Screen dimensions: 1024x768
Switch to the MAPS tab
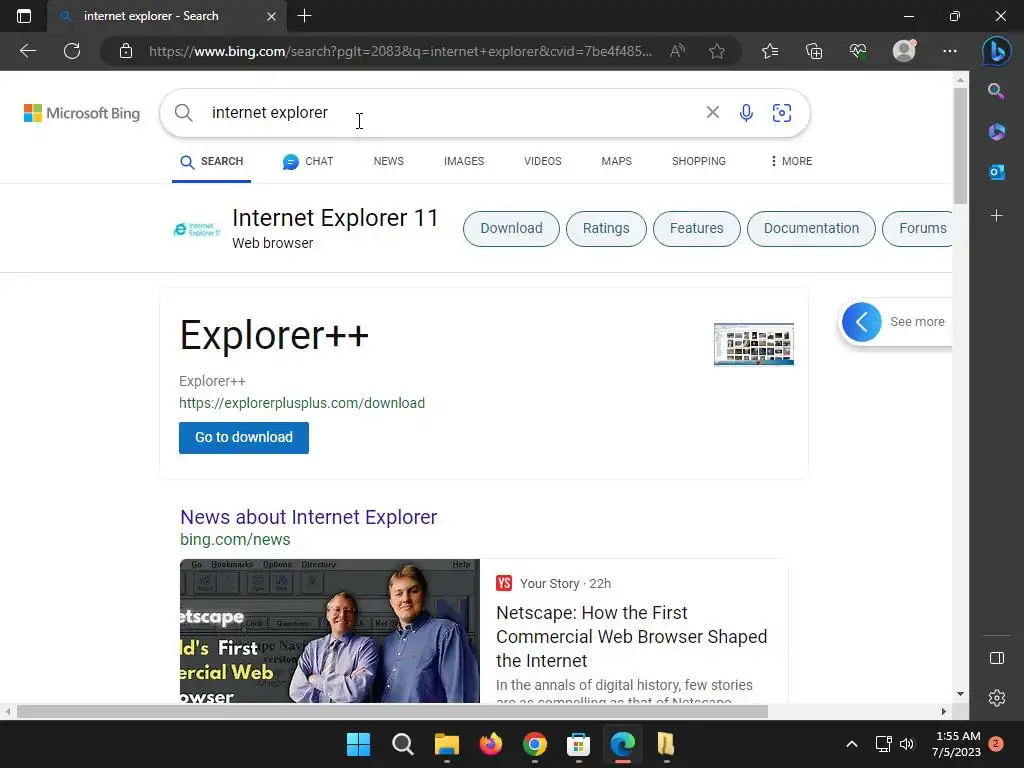pyautogui.click(x=616, y=161)
